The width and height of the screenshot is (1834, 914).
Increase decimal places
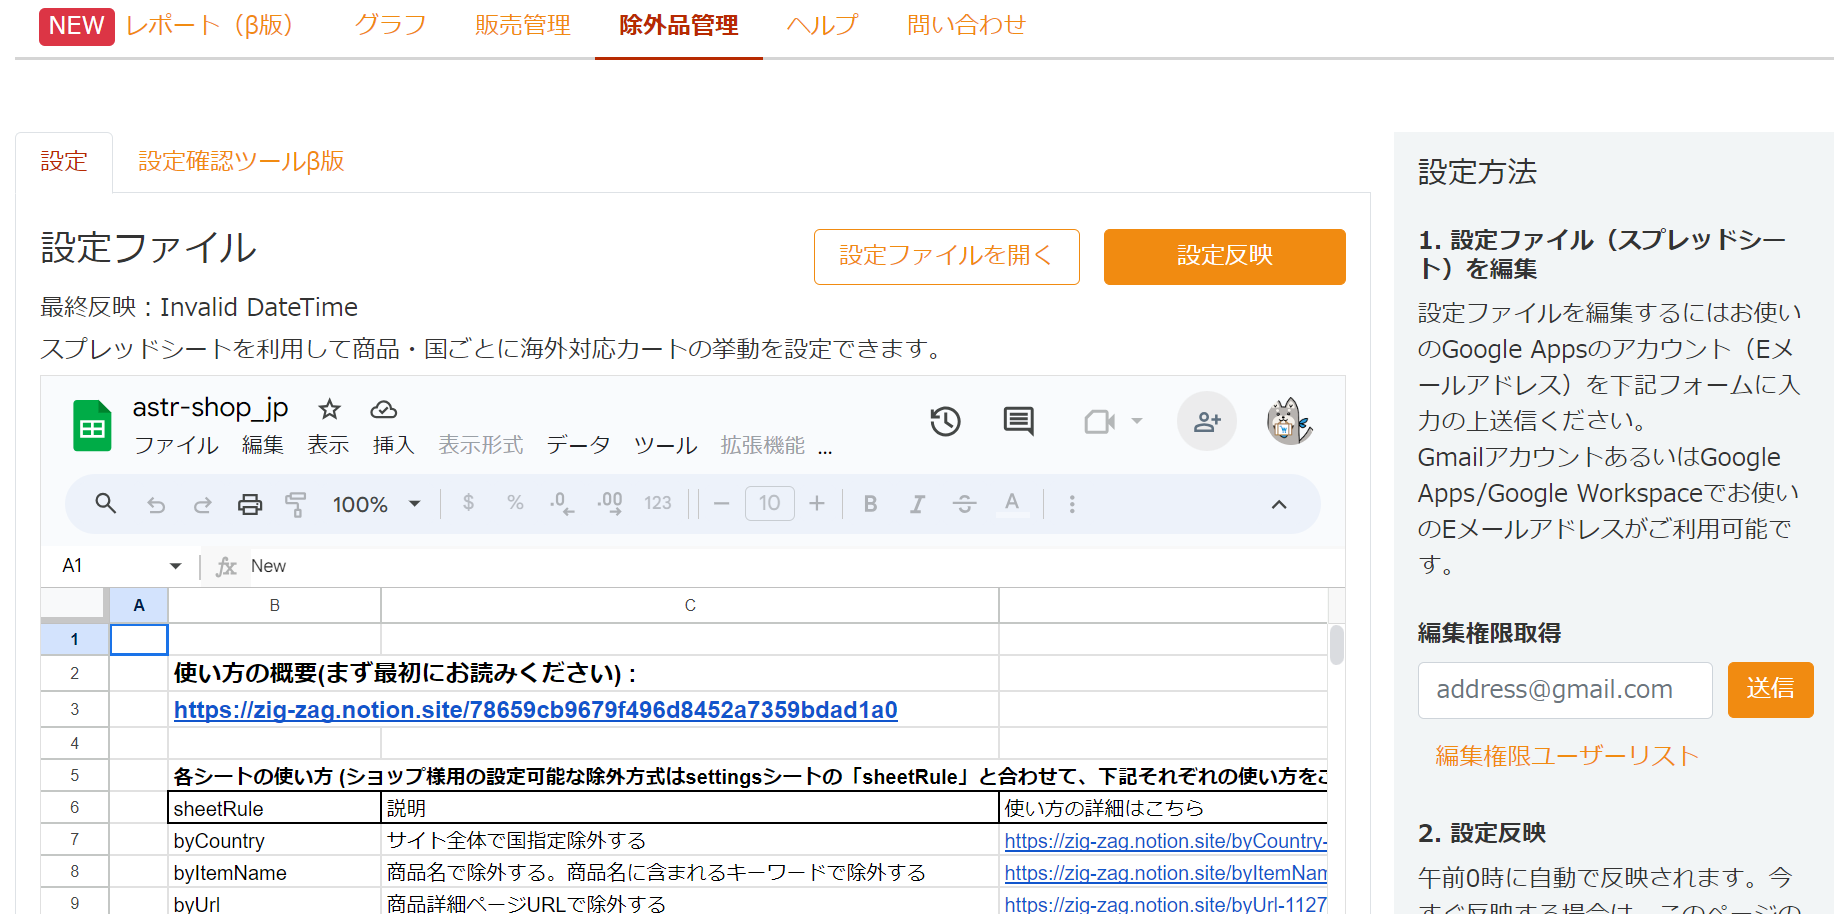pyautogui.click(x=610, y=502)
